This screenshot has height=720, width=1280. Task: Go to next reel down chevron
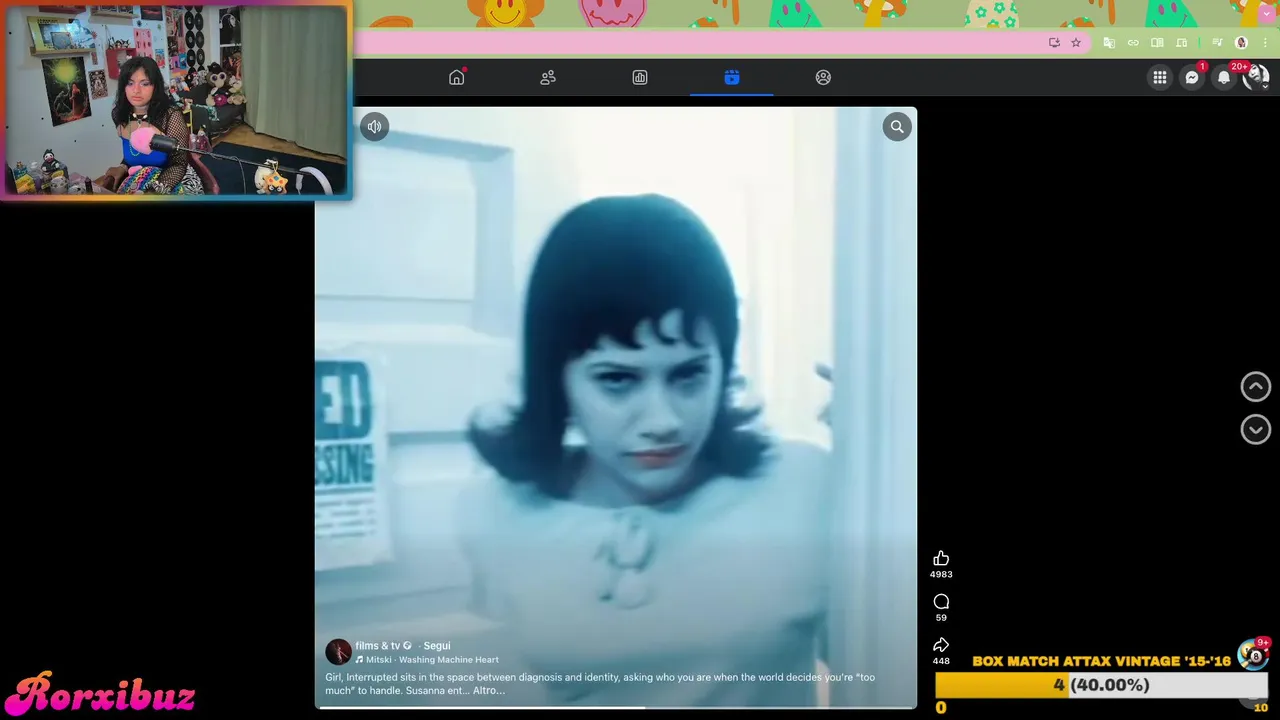[x=1256, y=429]
